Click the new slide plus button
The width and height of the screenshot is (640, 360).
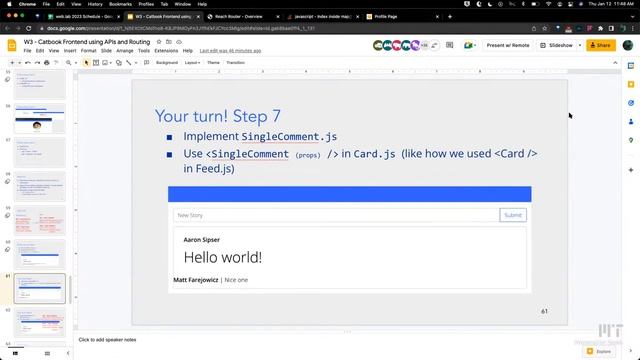pos(12,63)
